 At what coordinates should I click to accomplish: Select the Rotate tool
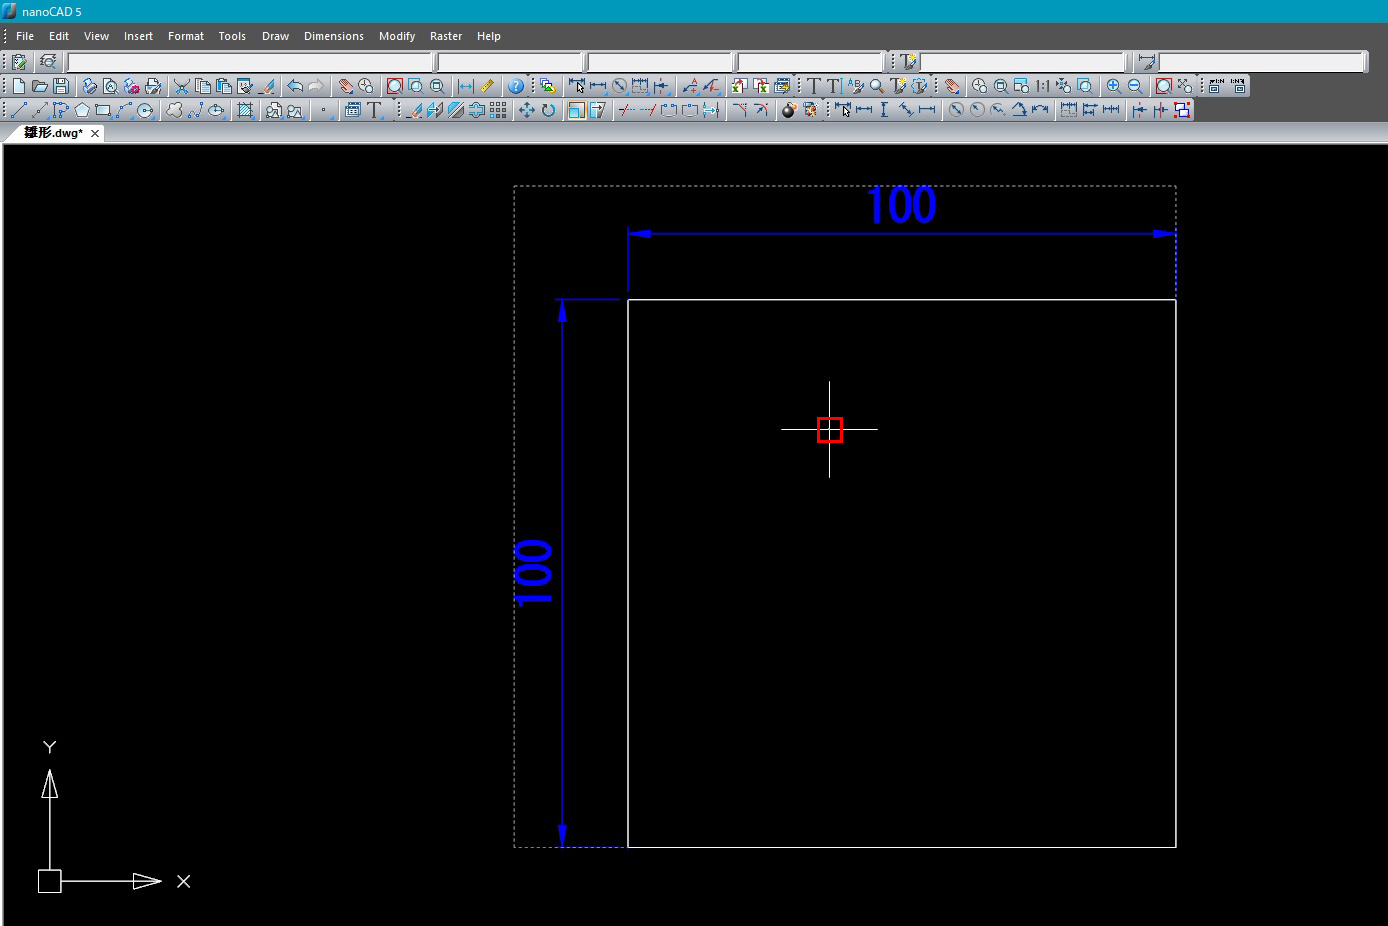click(x=548, y=110)
